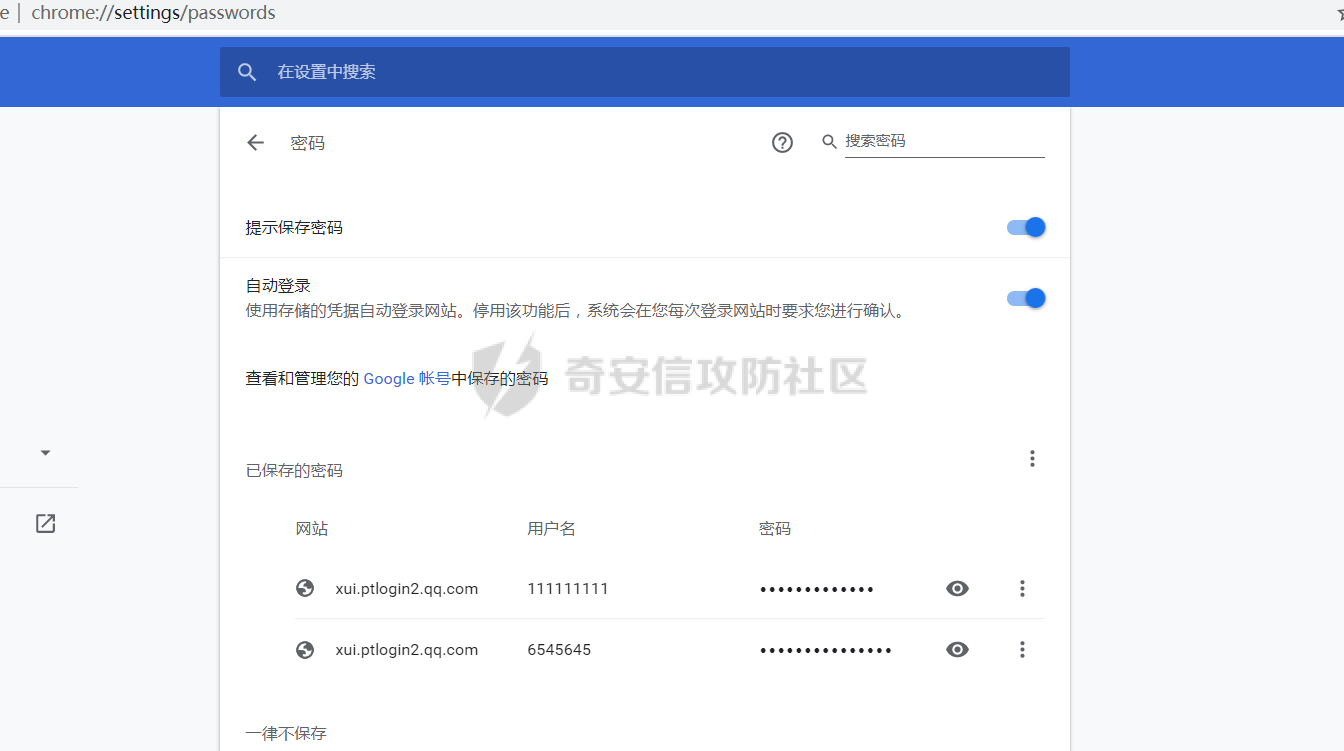Screen dimensions: 1344x751
Task: Reveal the password for user 6545645
Action: tap(957, 650)
